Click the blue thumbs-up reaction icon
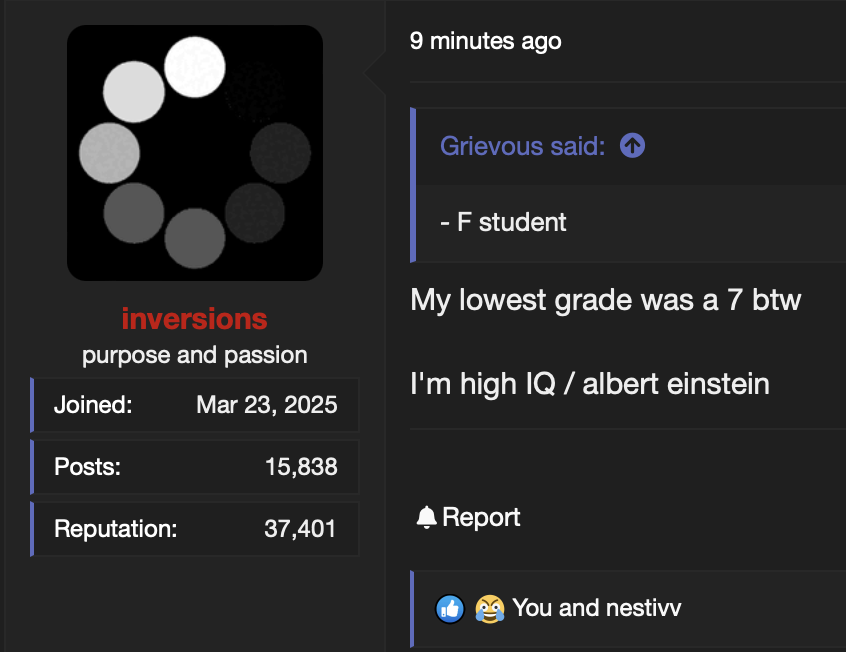Image resolution: width=846 pixels, height=652 pixels. pos(450,608)
